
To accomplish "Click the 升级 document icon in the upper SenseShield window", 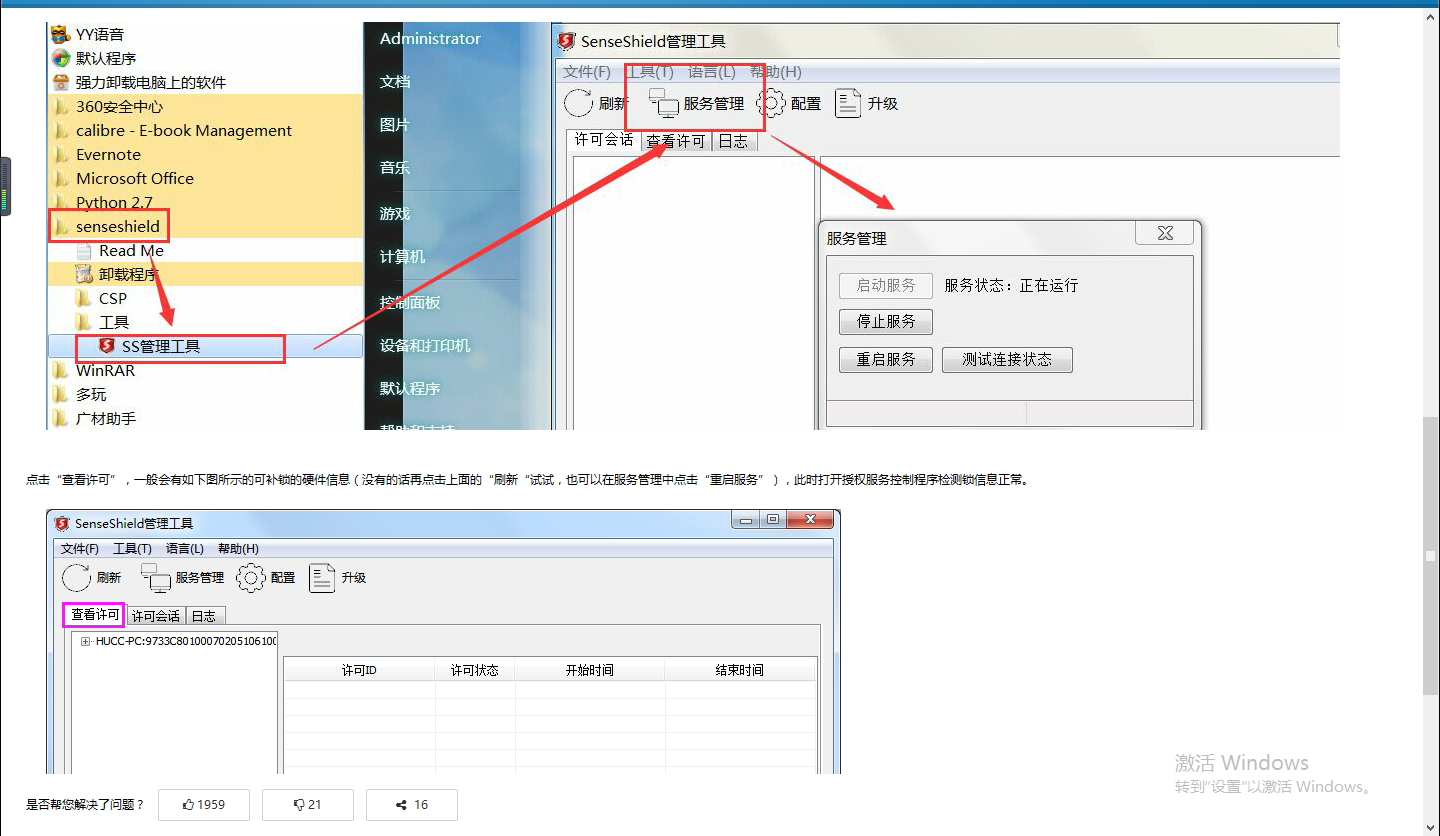I will pyautogui.click(x=848, y=103).
